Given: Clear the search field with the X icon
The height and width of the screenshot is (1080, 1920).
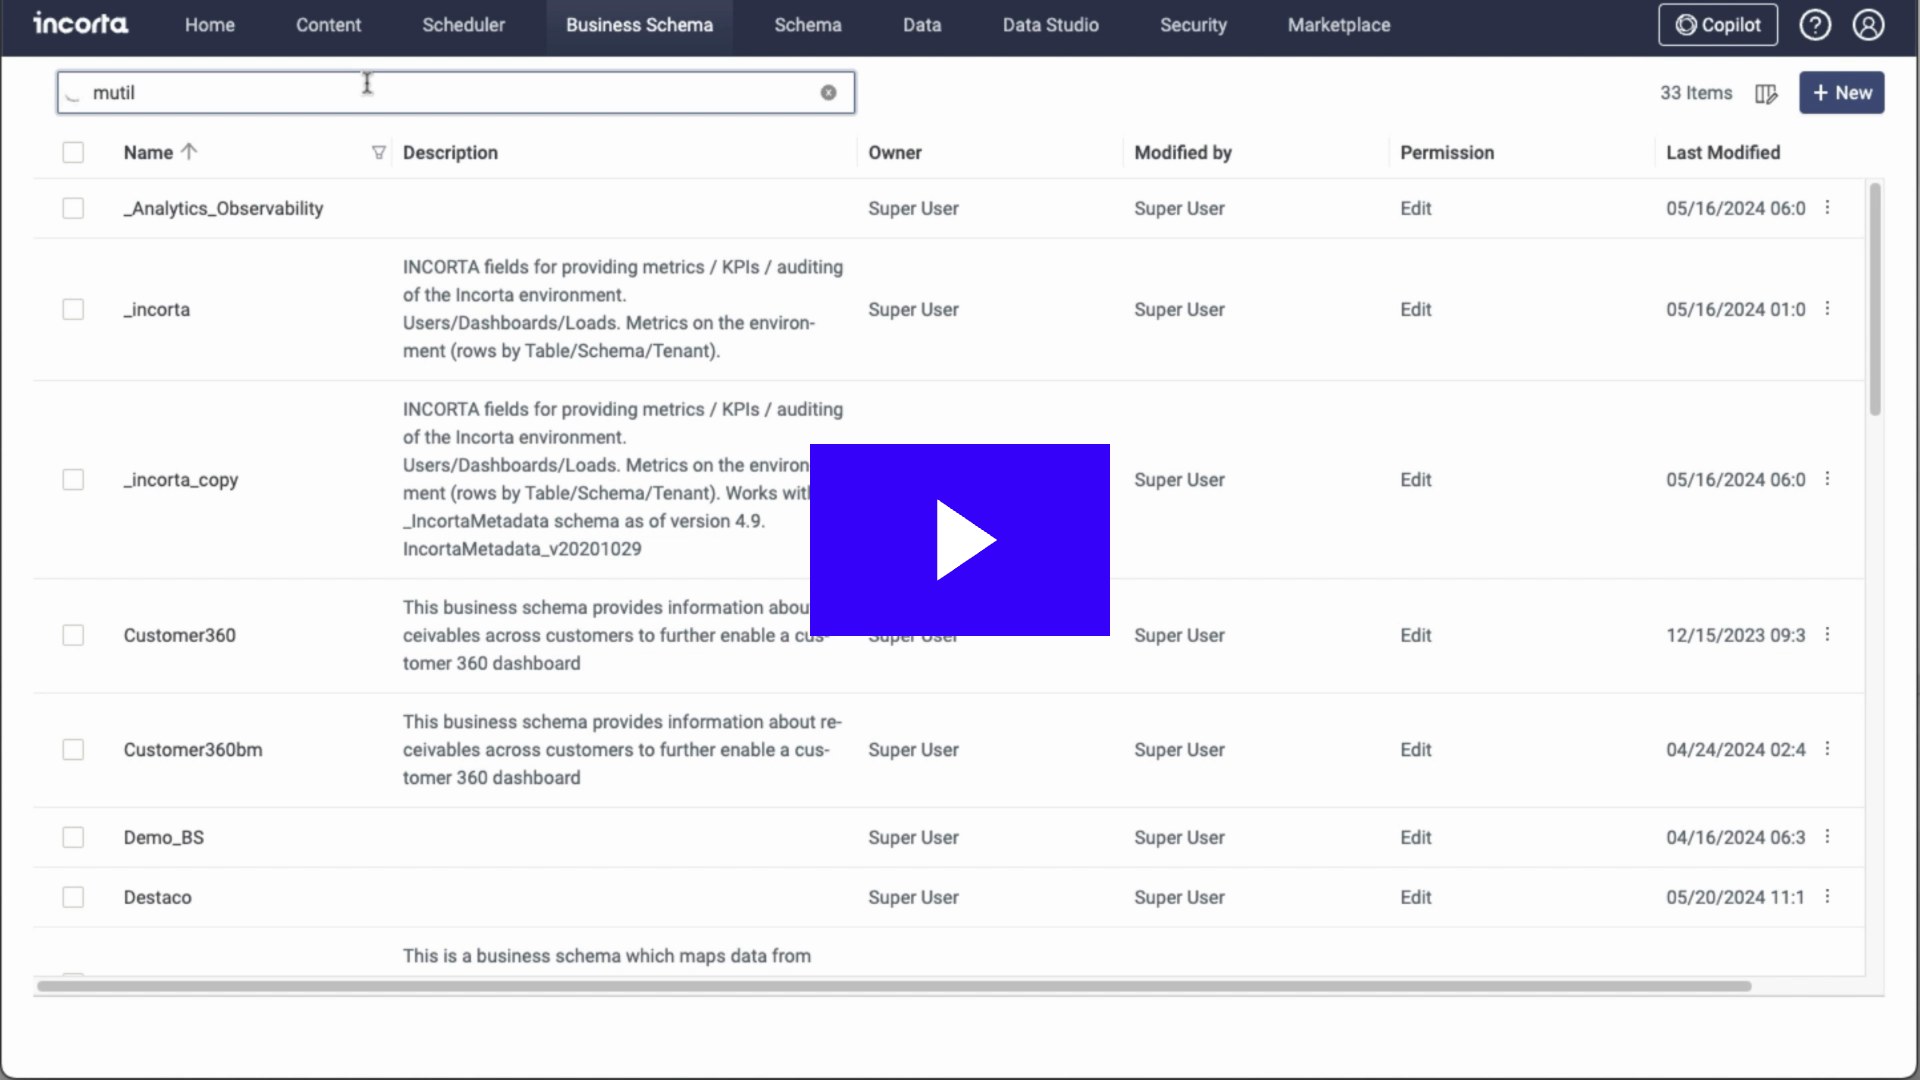Looking at the screenshot, I should click(x=828, y=93).
